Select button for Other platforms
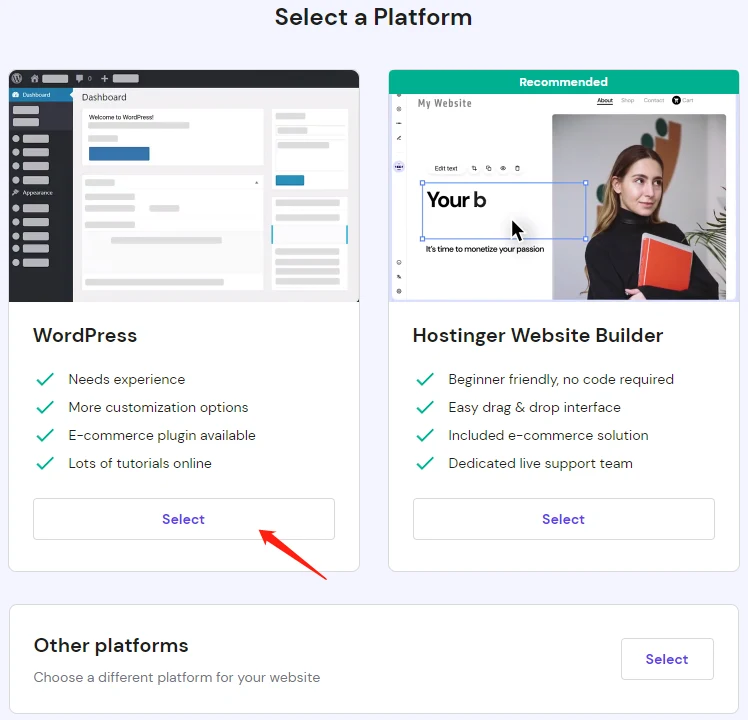This screenshot has height=720, width=748. pyautogui.click(x=667, y=659)
